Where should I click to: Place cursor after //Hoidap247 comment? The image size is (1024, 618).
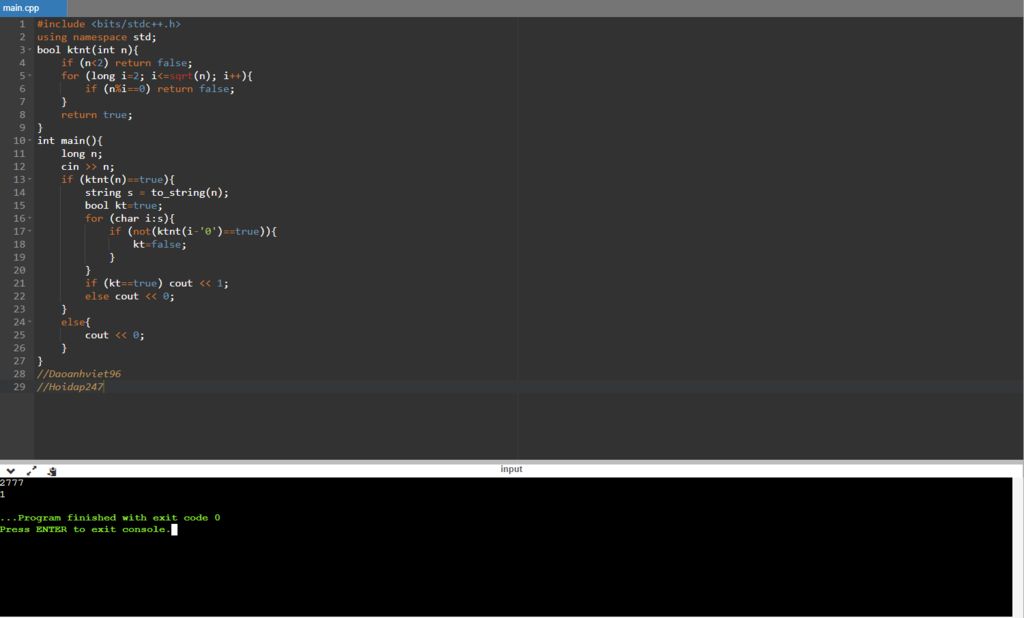104,387
